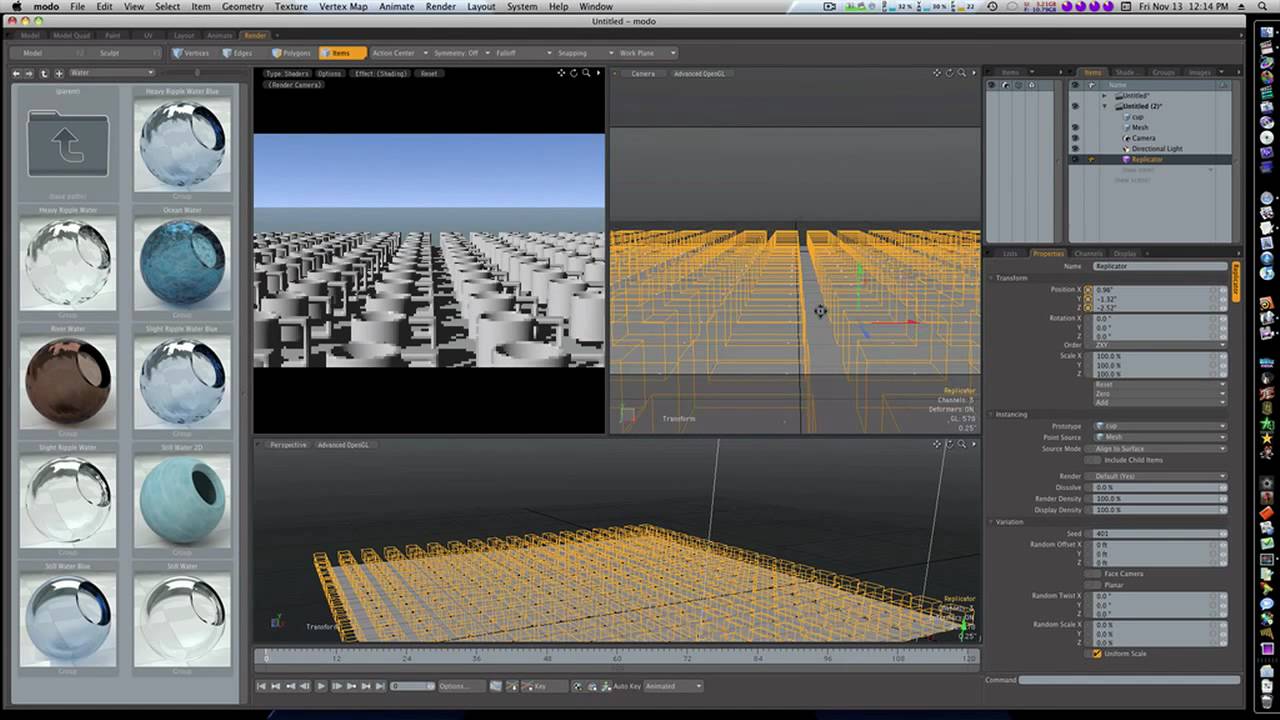1280x720 pixels.
Task: Zoom icon in Perspective viewport
Action: tap(961, 444)
